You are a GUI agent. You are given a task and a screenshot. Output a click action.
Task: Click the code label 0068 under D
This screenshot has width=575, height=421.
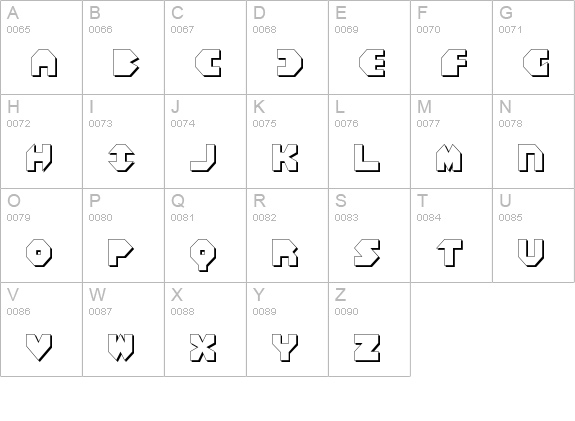264,29
